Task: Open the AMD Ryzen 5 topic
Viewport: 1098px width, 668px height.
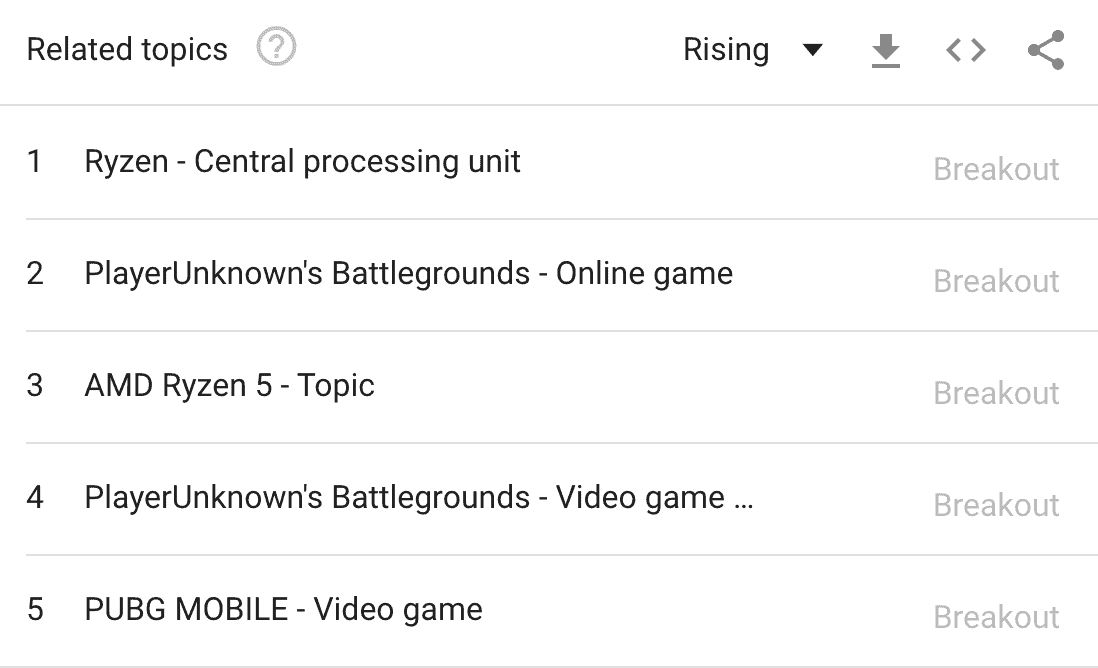Action: point(230,385)
